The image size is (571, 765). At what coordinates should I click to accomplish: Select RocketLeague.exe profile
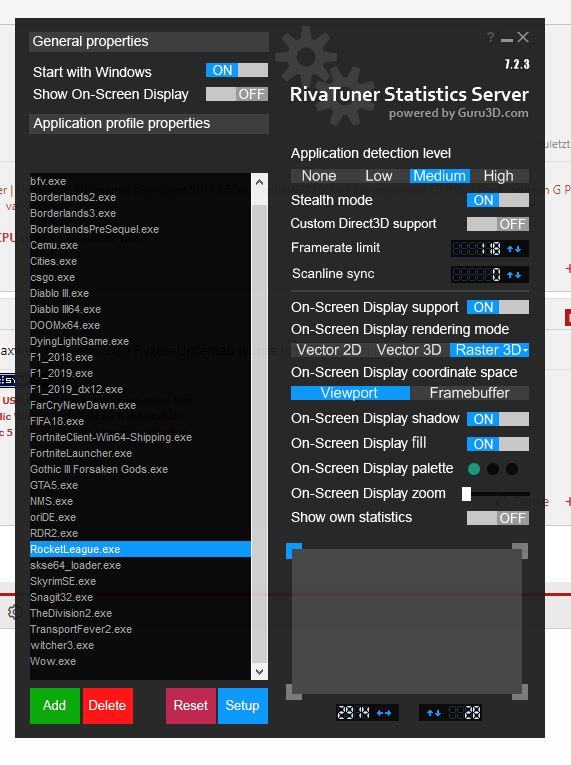141,549
